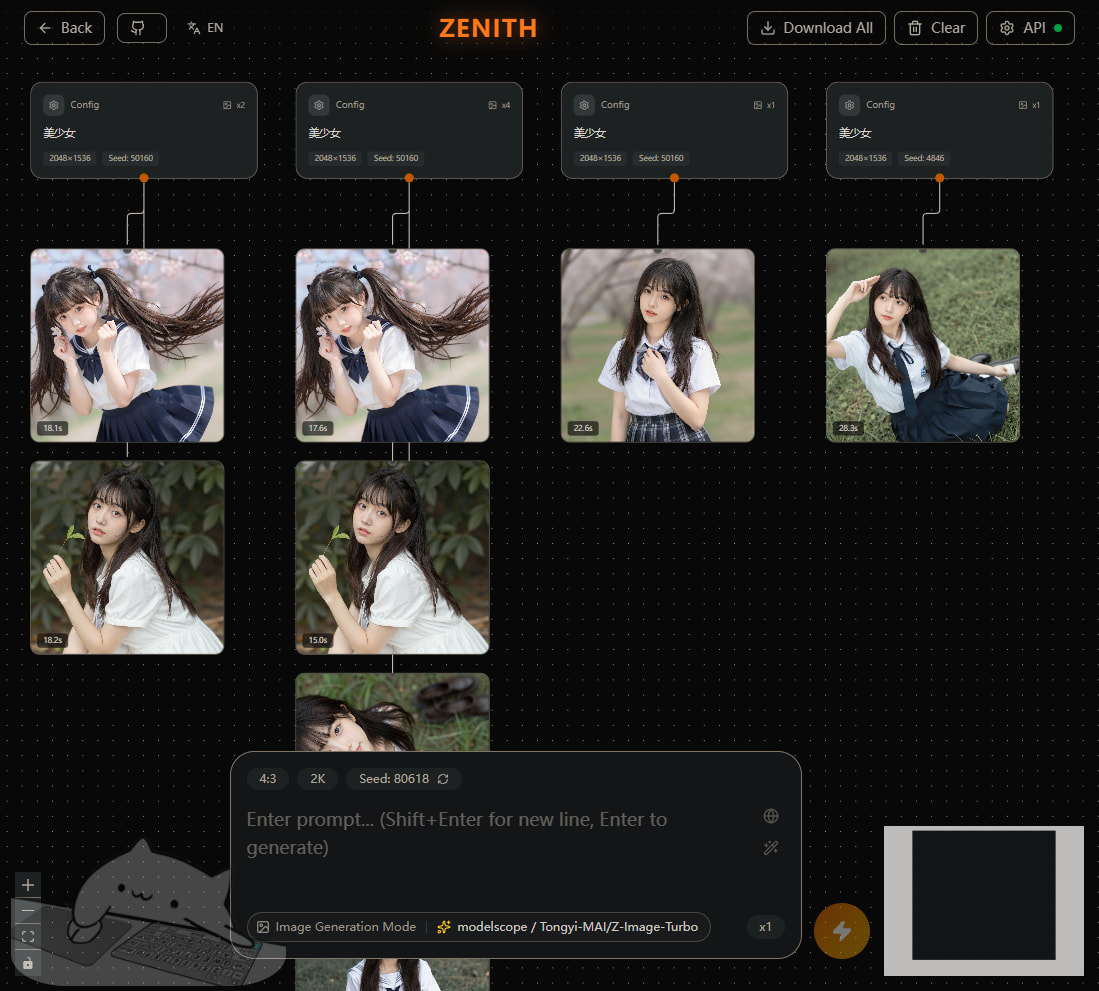Image resolution: width=1099 pixels, height=991 pixels.
Task: Toggle Image Generation Mode selector
Action: click(337, 927)
